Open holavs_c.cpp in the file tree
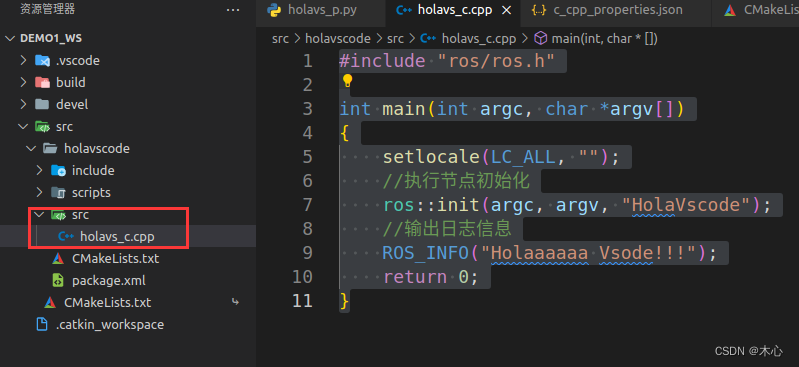The image size is (799, 367). click(128, 237)
